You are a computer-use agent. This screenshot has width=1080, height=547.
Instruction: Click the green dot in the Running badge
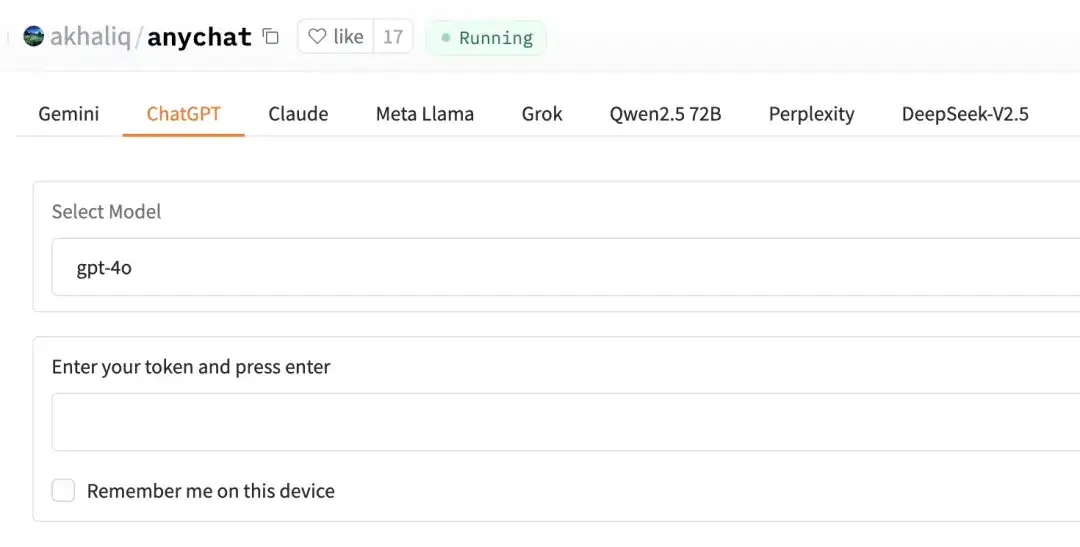pos(446,38)
